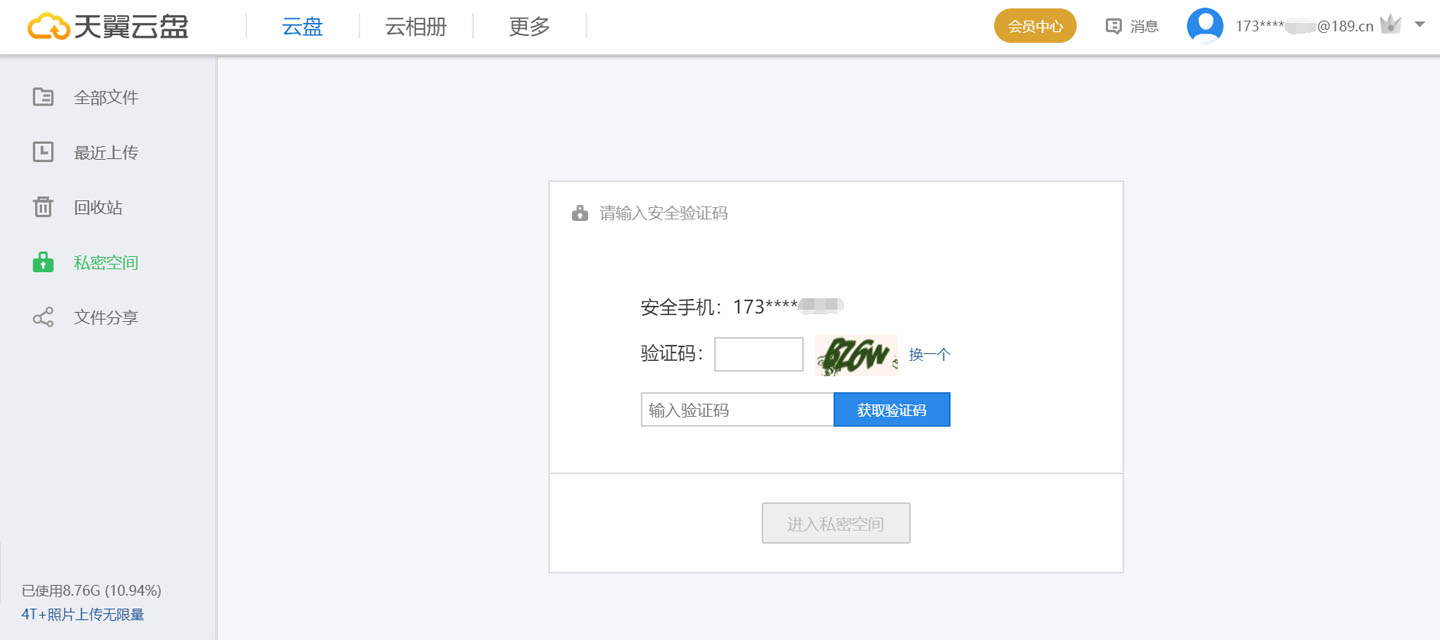1440x640 pixels.
Task: Switch to the 云相册 tab
Action: pyautogui.click(x=415, y=27)
